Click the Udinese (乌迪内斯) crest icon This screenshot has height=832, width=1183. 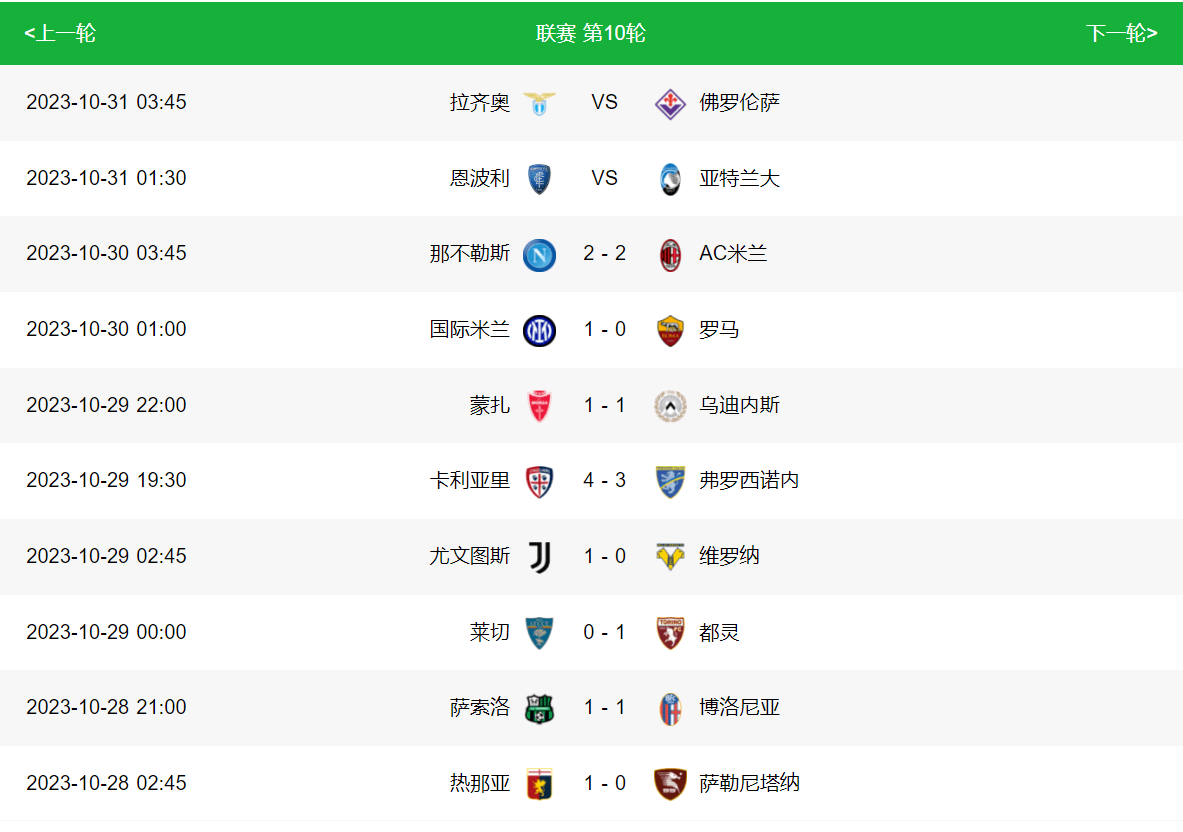tap(670, 406)
